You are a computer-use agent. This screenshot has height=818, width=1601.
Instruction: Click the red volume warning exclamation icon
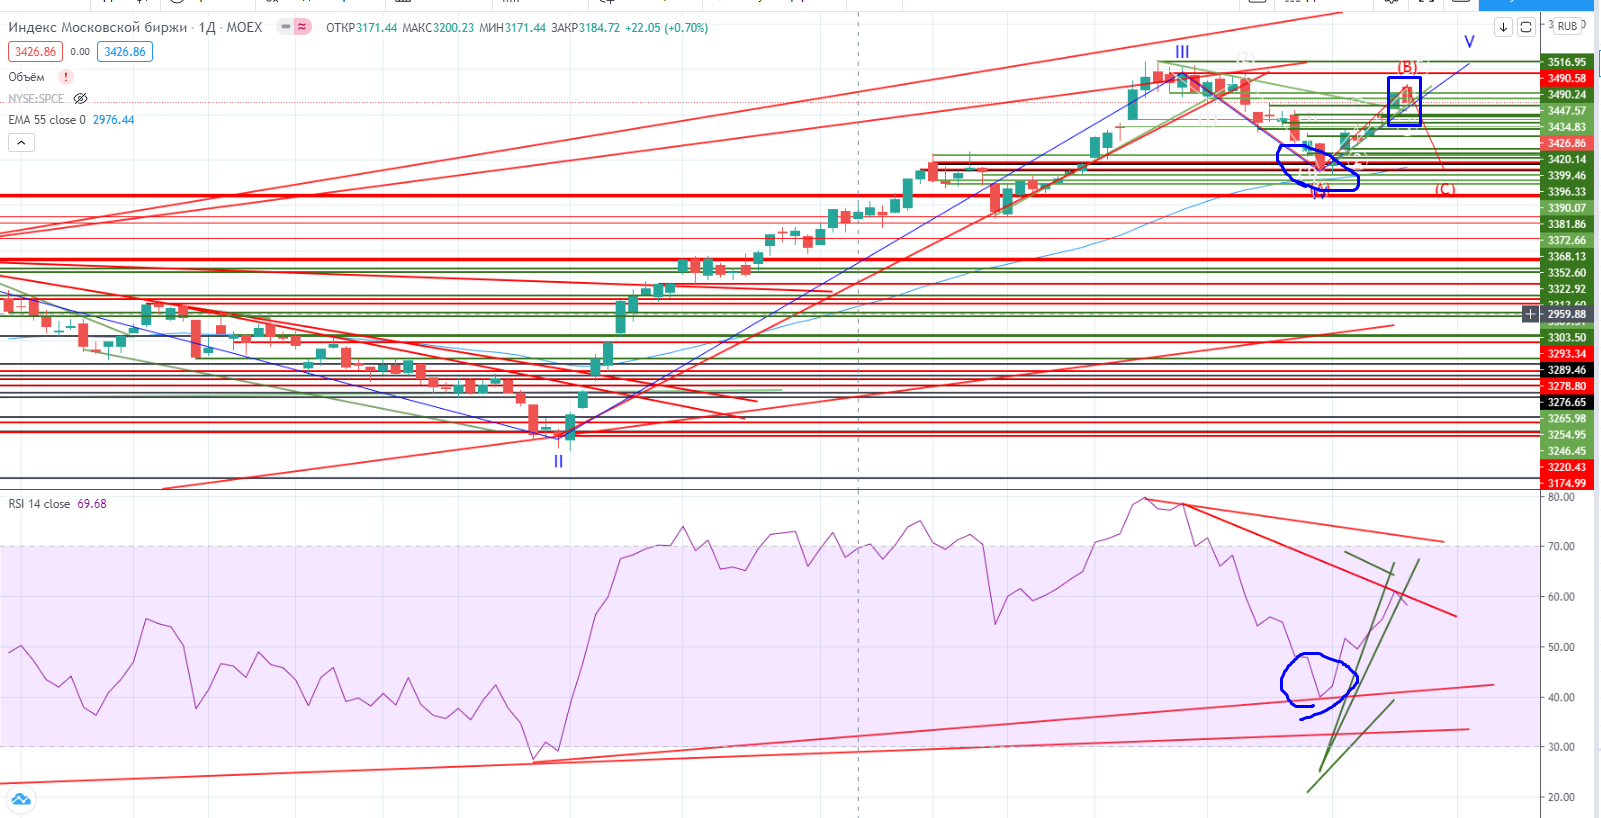(66, 77)
